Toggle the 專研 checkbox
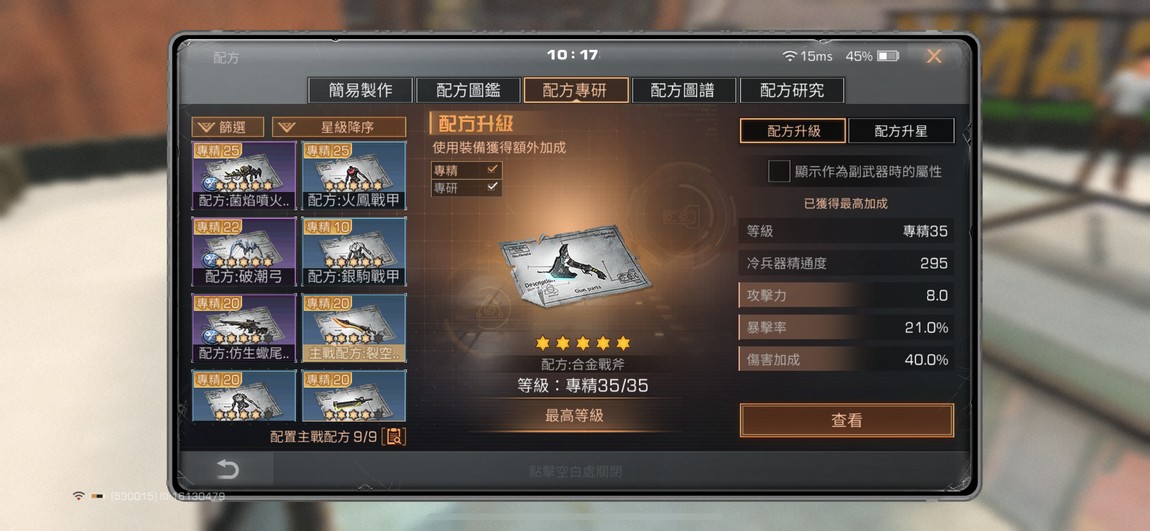Viewport: 1150px width, 531px height. pos(493,187)
